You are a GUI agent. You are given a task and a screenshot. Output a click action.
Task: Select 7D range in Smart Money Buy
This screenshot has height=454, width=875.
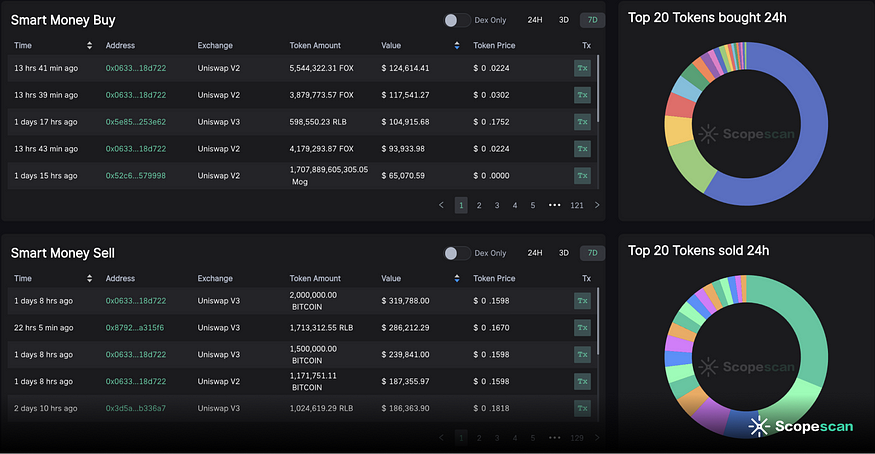591,20
